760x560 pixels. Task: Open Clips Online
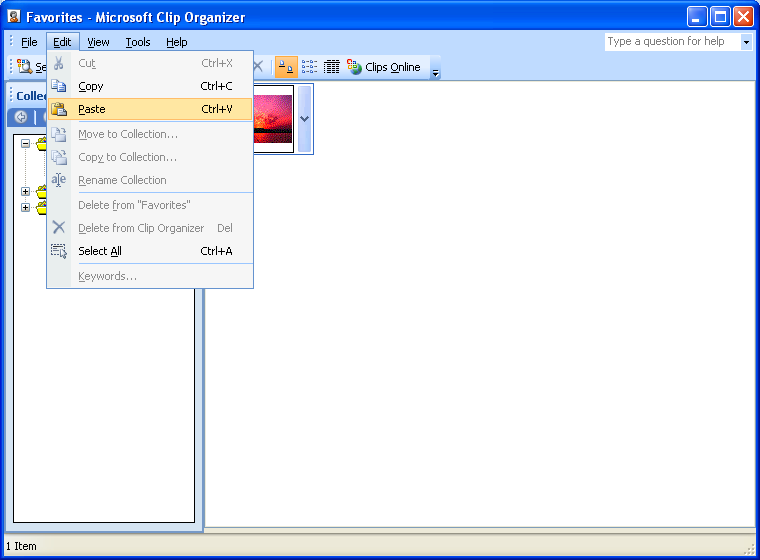pyautogui.click(x=384, y=67)
